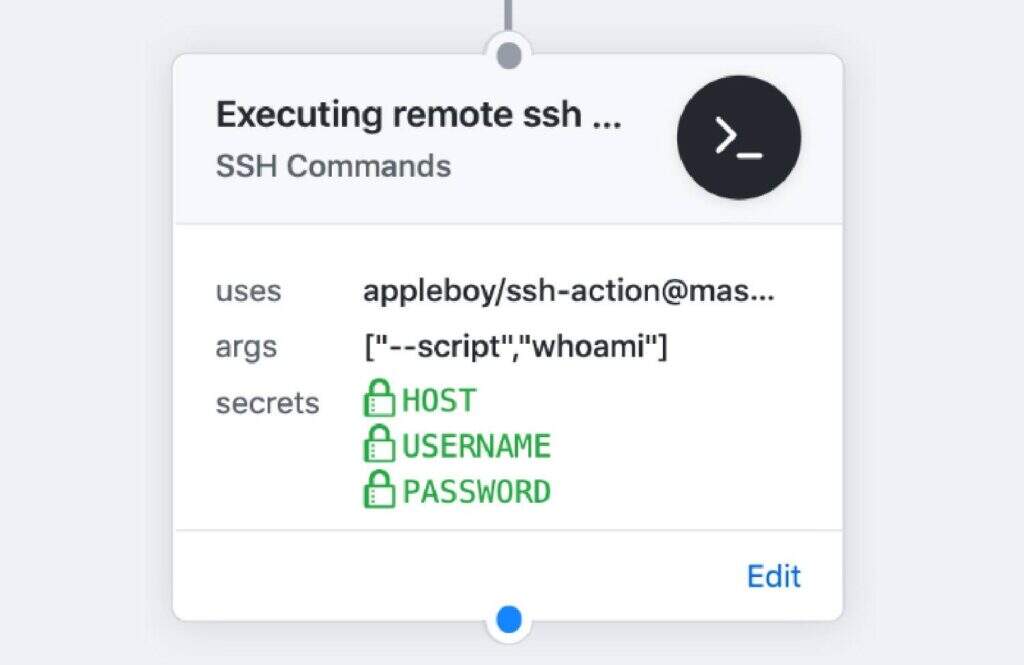Click the HOST secret lock icon
This screenshot has height=665, width=1024.
pos(379,398)
